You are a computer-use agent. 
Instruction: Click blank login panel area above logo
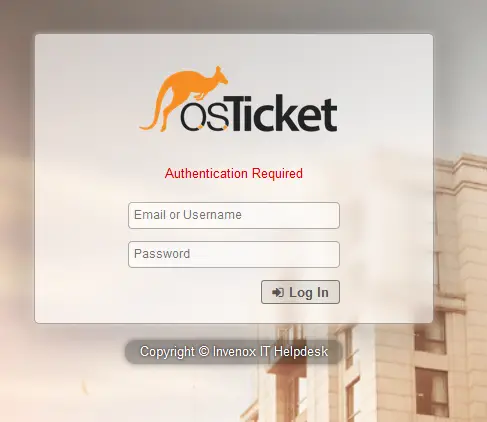(233, 50)
